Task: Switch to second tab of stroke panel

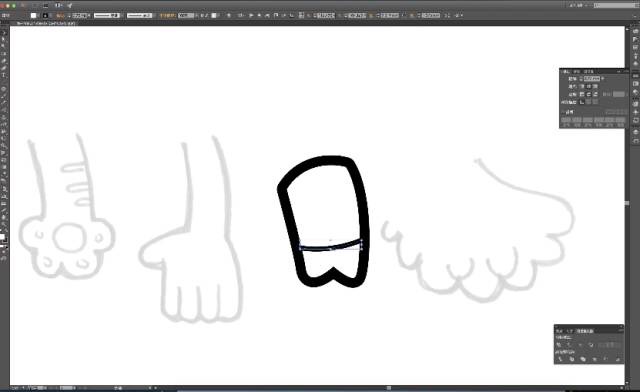Action: point(577,72)
